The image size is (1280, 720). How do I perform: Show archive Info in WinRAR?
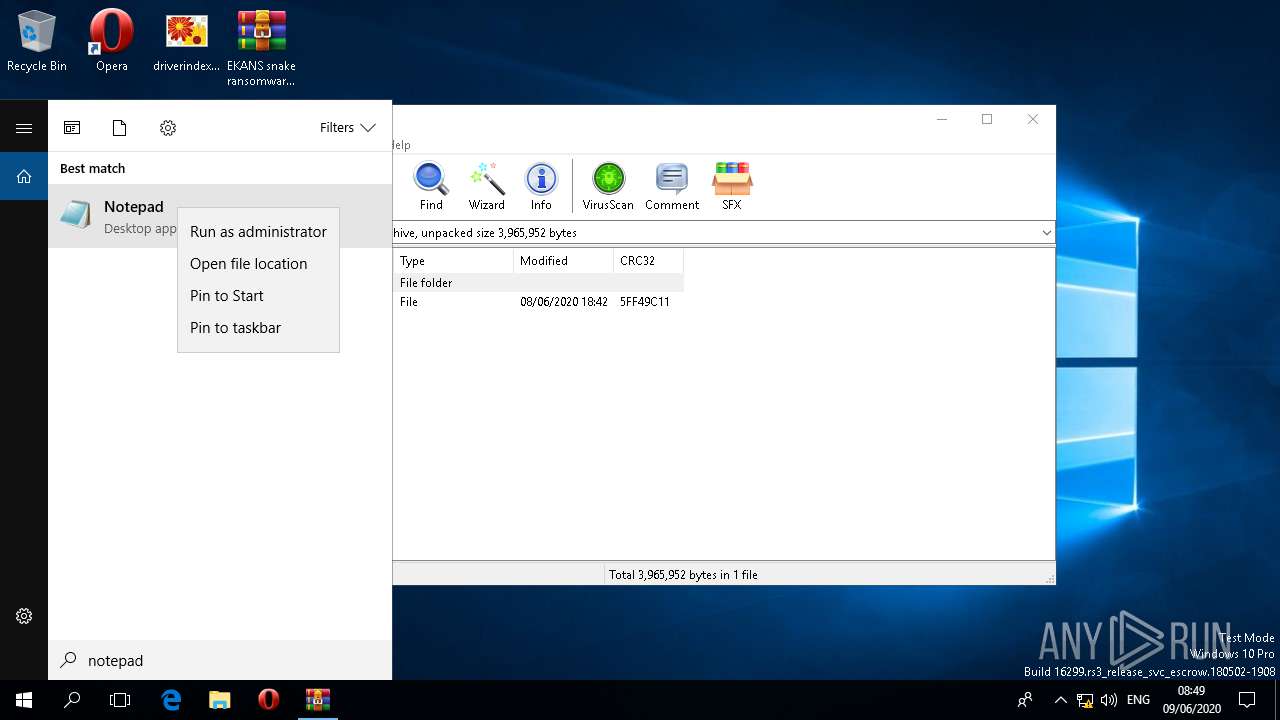pos(541,186)
